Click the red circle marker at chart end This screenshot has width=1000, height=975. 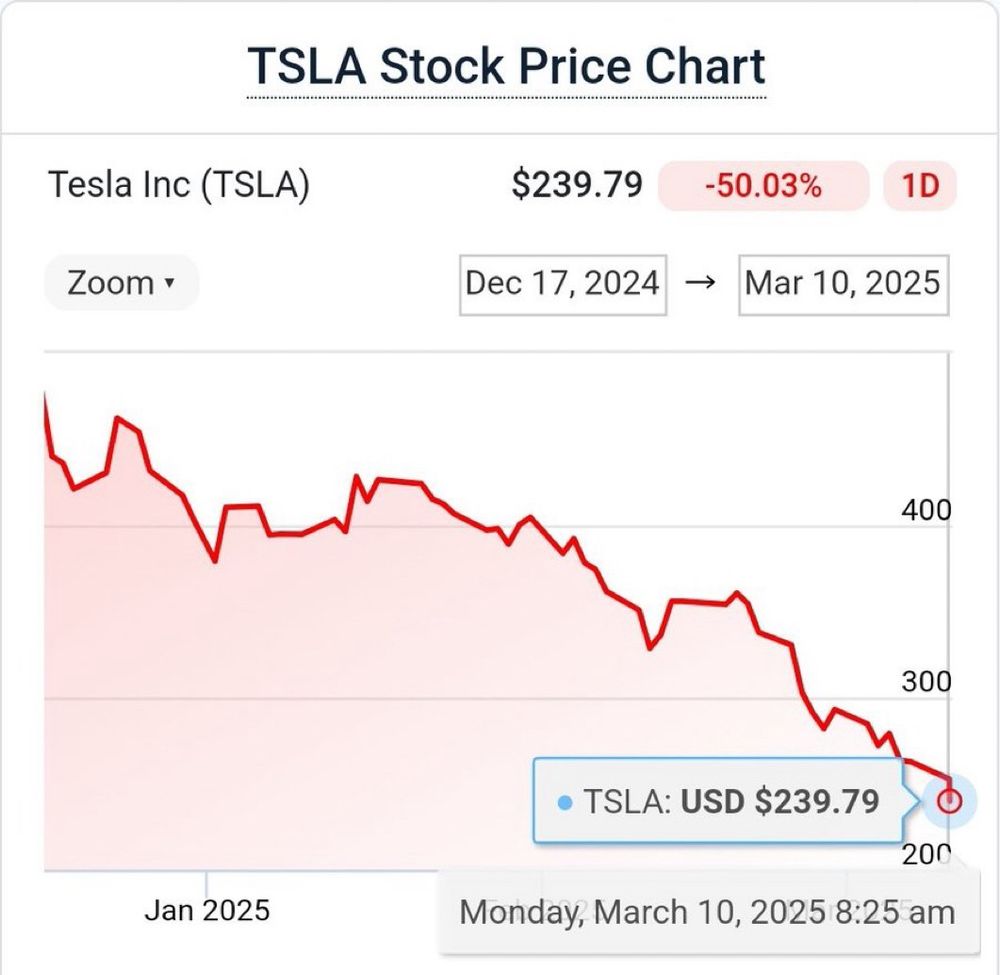click(x=949, y=800)
